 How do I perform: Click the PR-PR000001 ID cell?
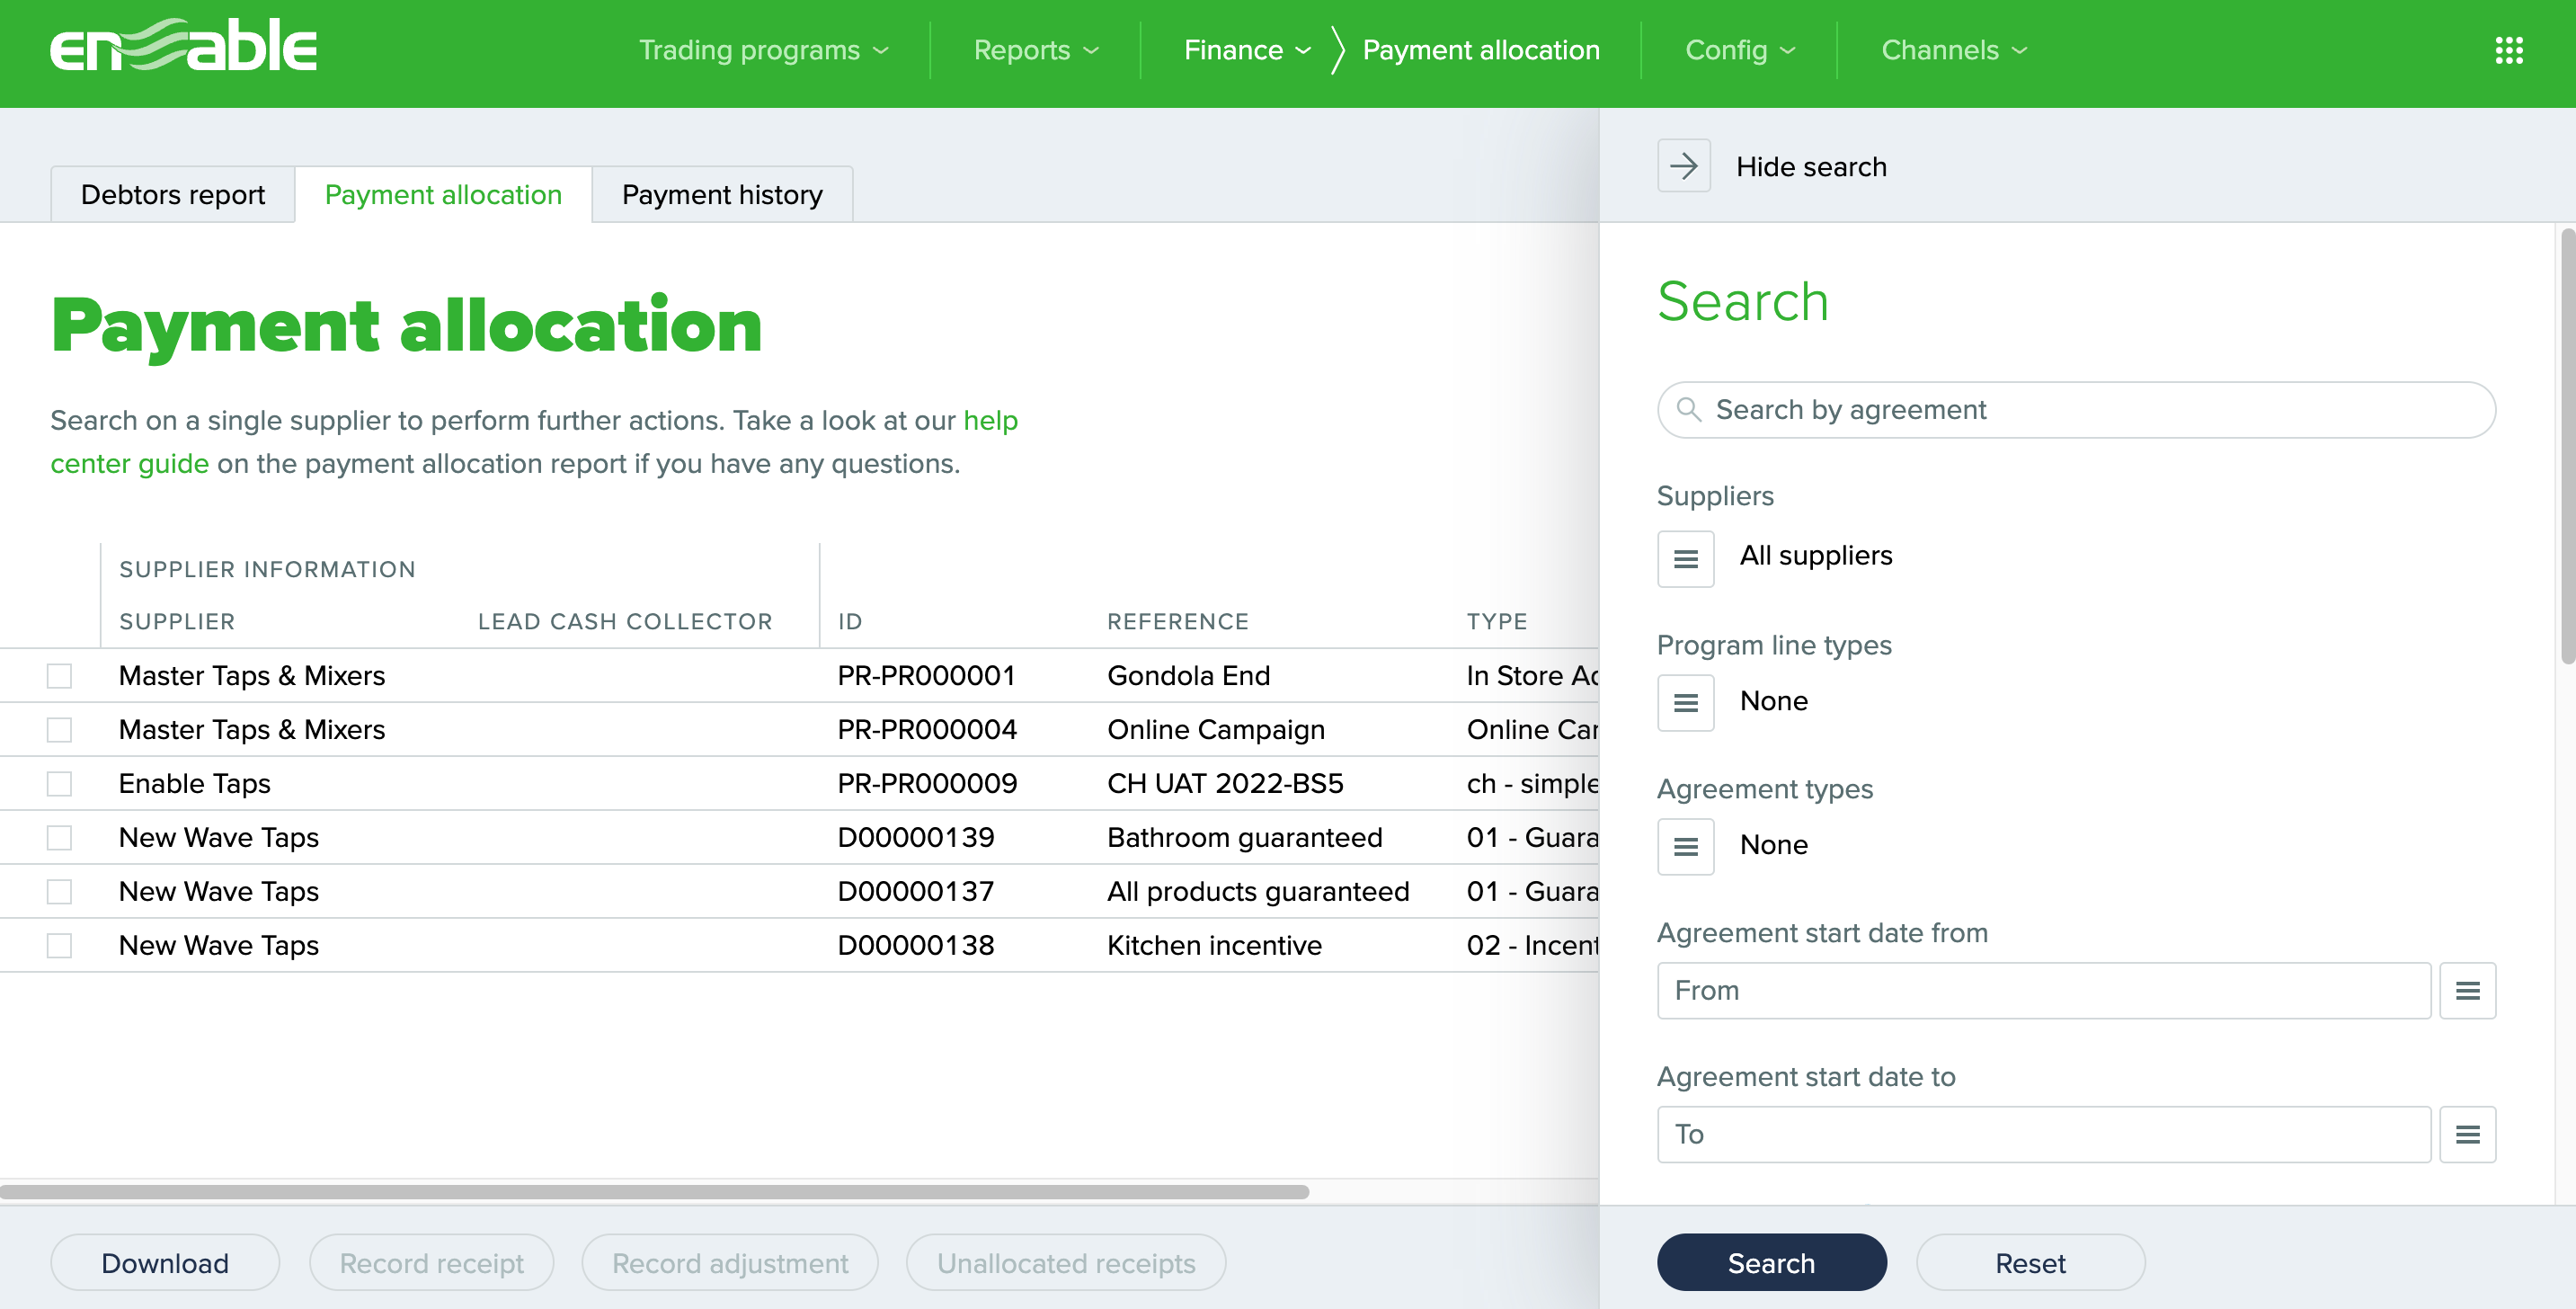click(x=927, y=676)
